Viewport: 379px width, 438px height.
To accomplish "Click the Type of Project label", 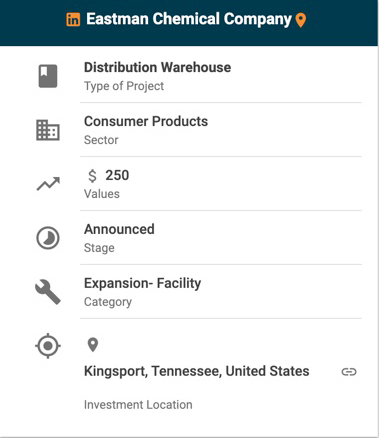I will pos(124,86).
